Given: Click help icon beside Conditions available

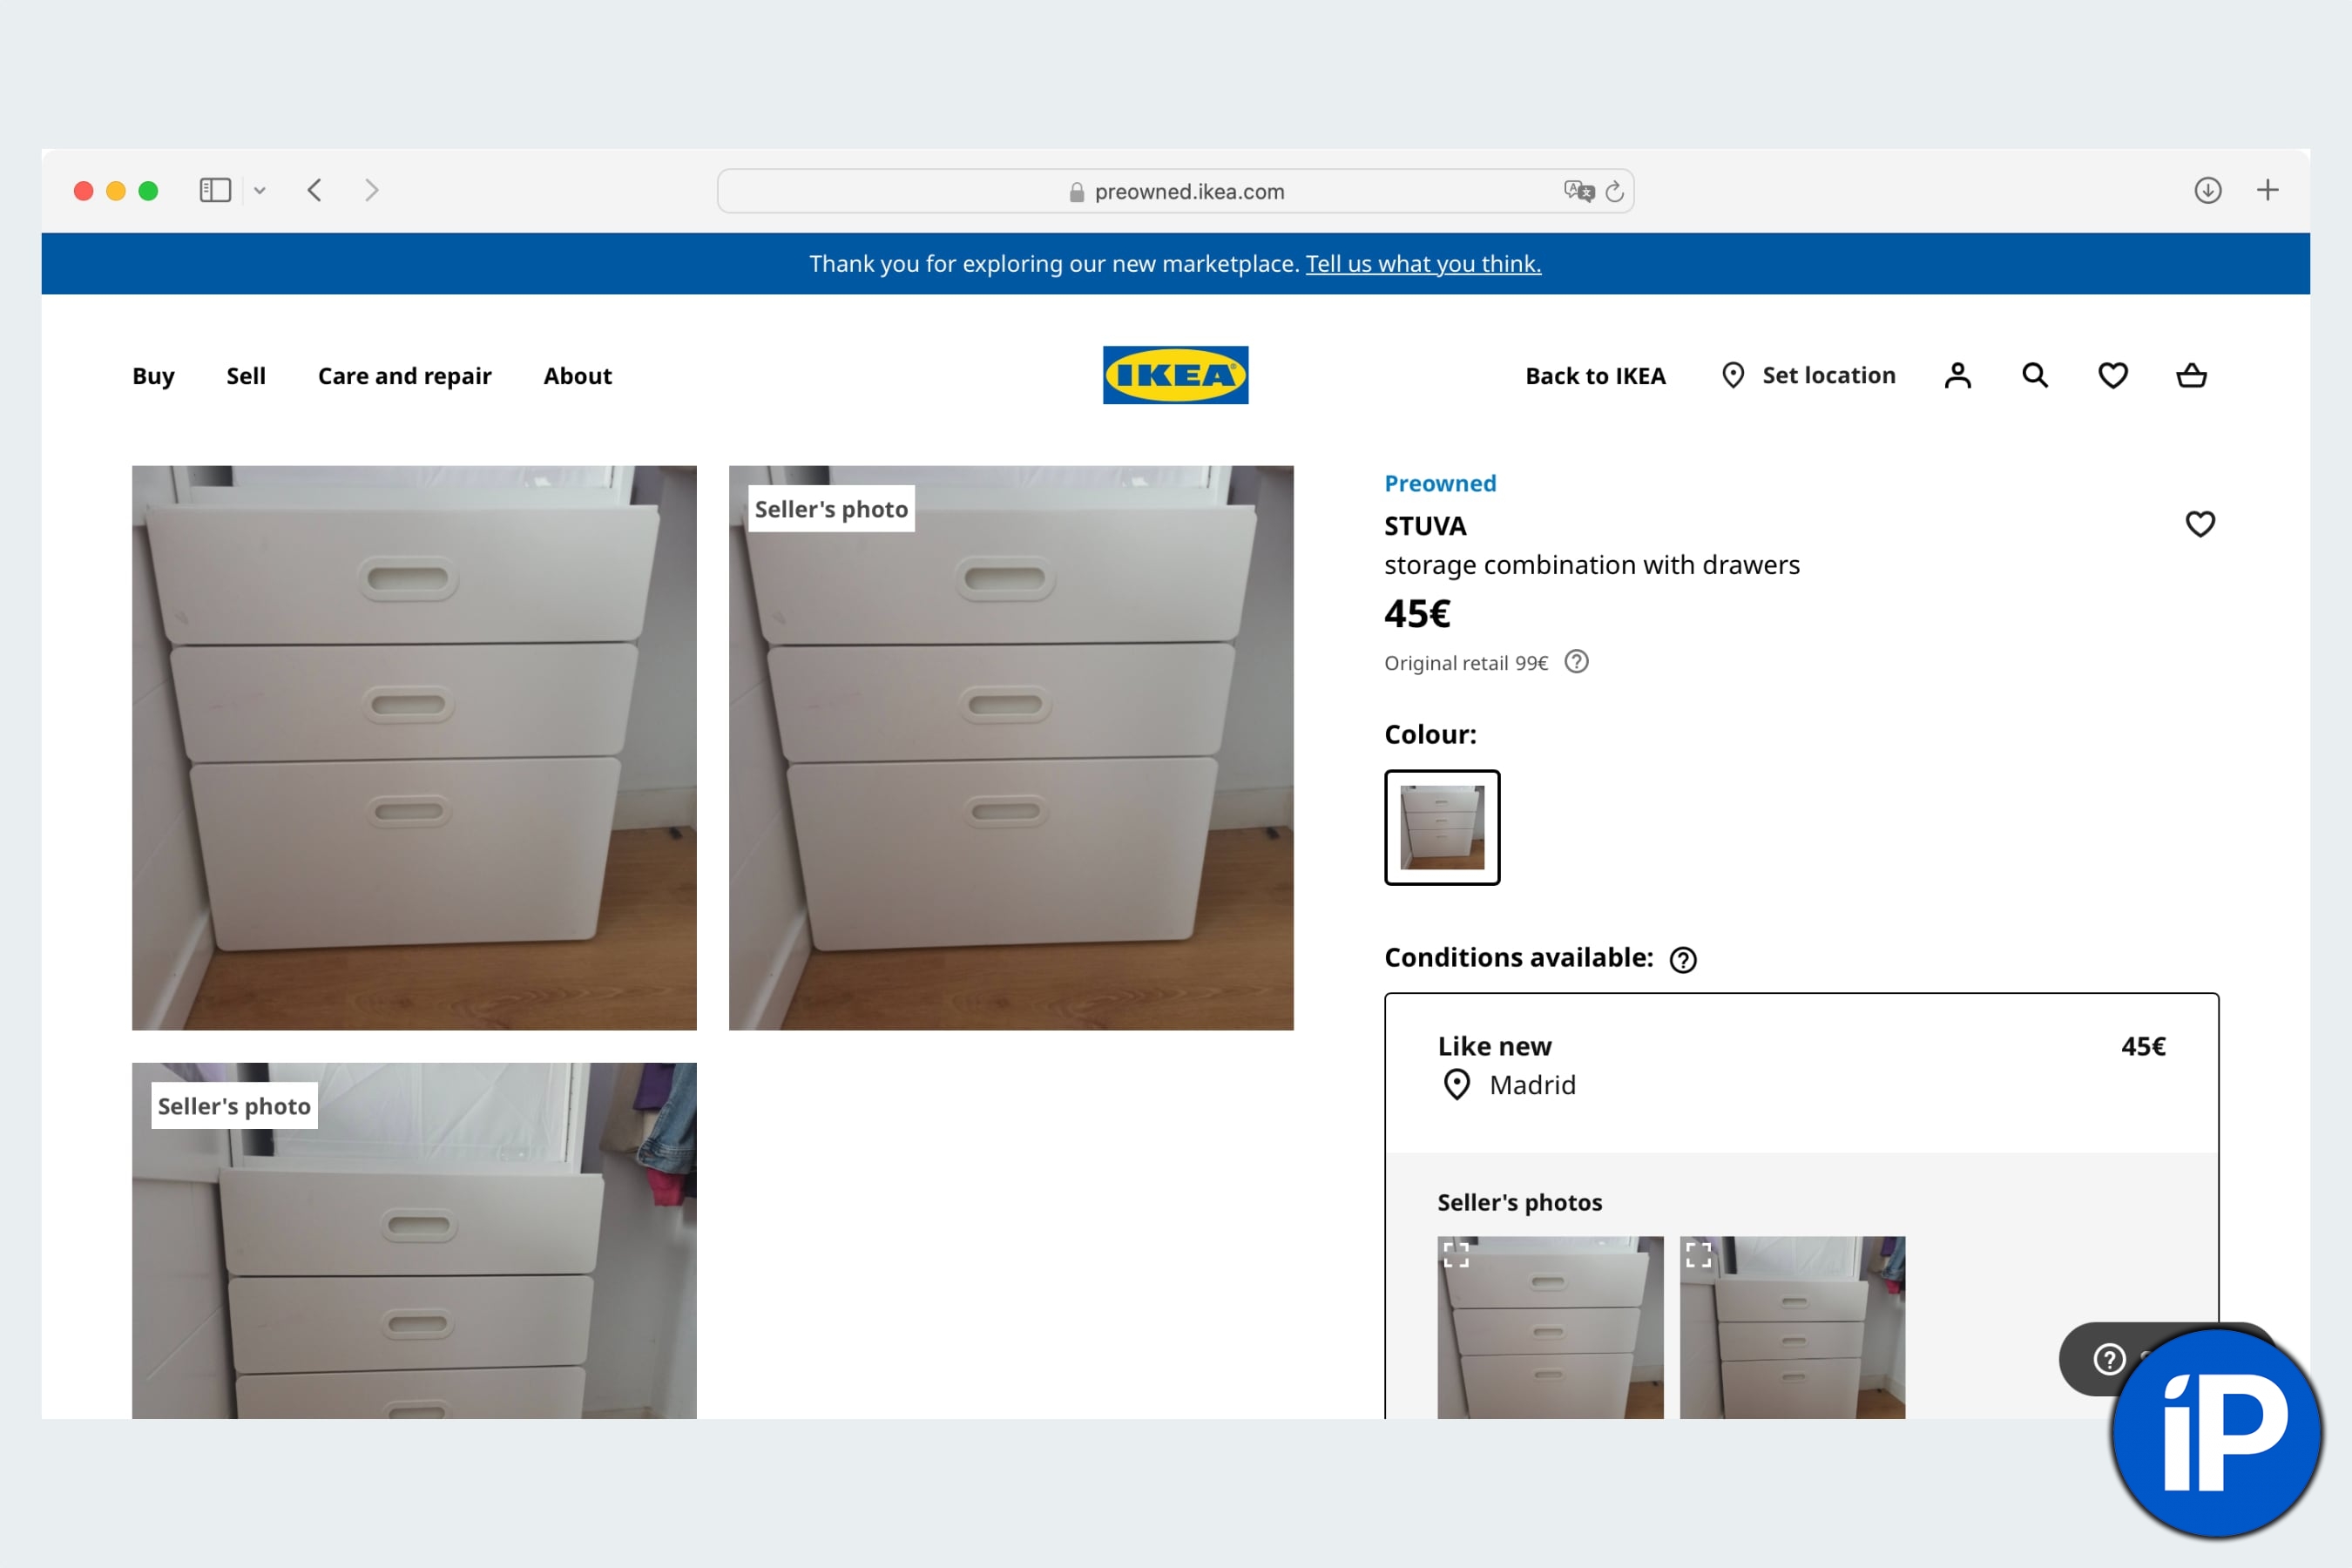Looking at the screenshot, I should click(x=1683, y=960).
